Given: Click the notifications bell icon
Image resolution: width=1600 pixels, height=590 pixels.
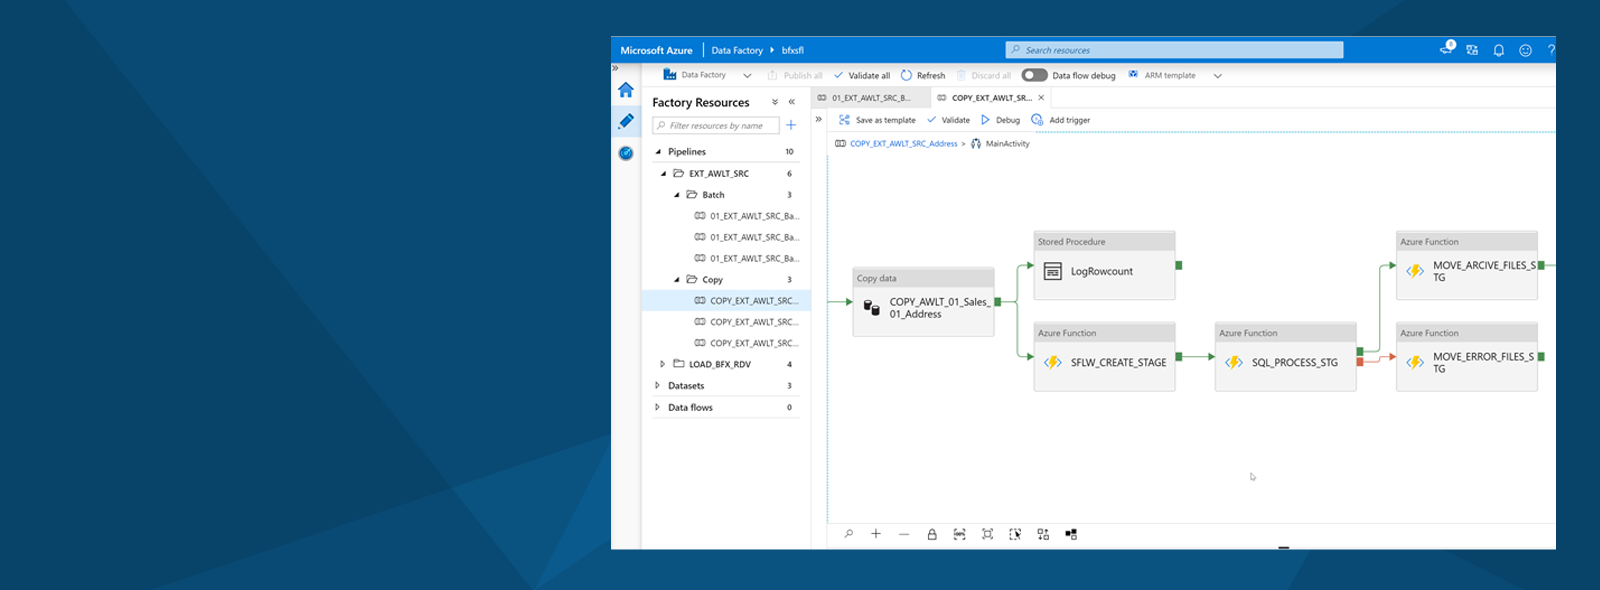Looking at the screenshot, I should [1498, 50].
